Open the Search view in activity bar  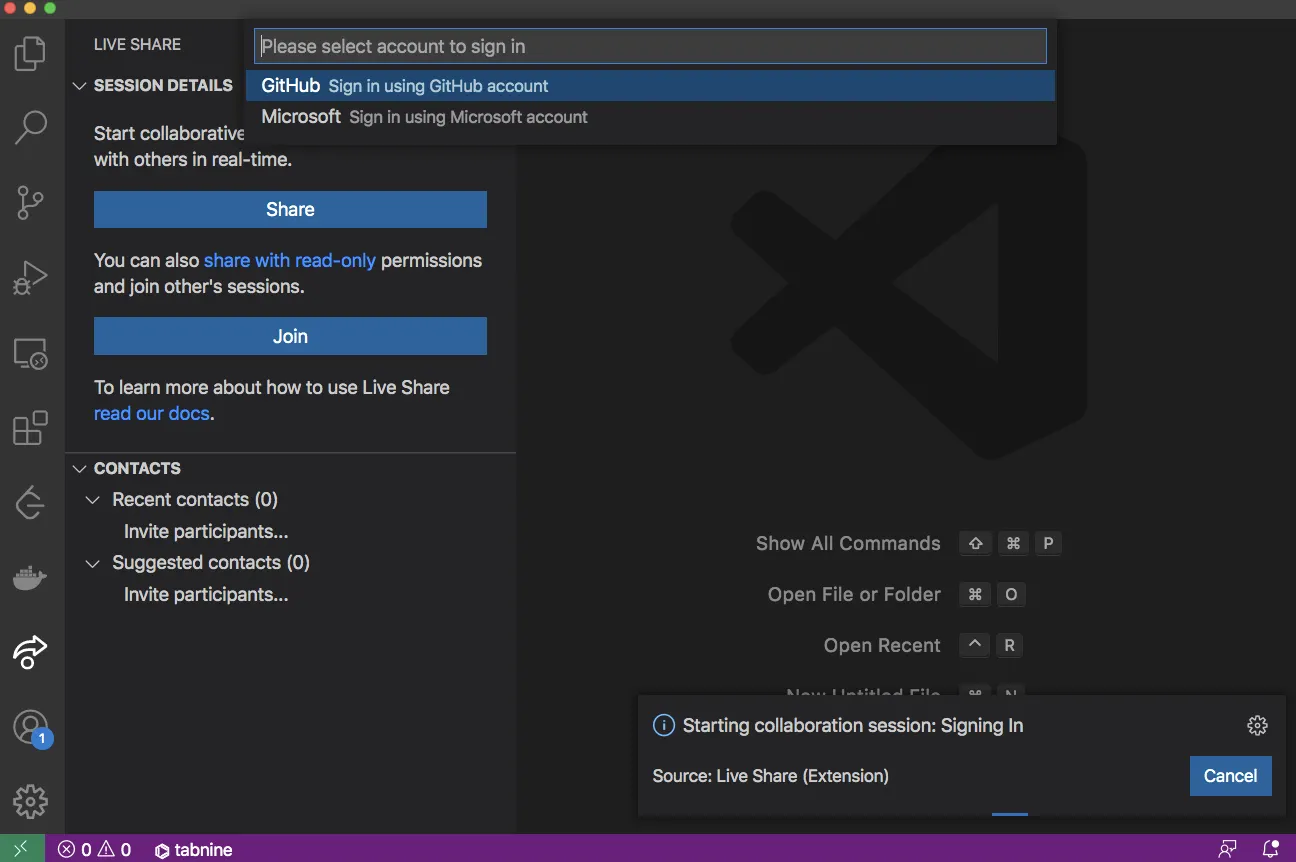point(31,128)
